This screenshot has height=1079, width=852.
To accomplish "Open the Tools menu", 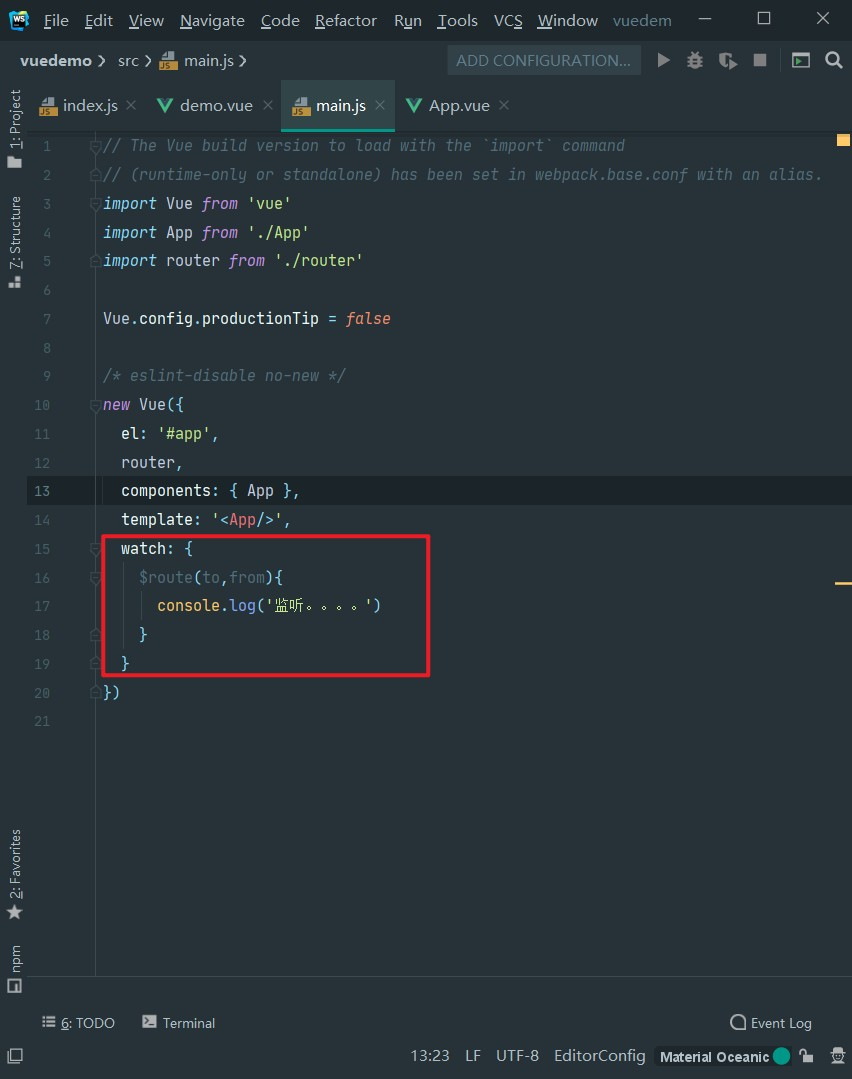I will (x=457, y=21).
